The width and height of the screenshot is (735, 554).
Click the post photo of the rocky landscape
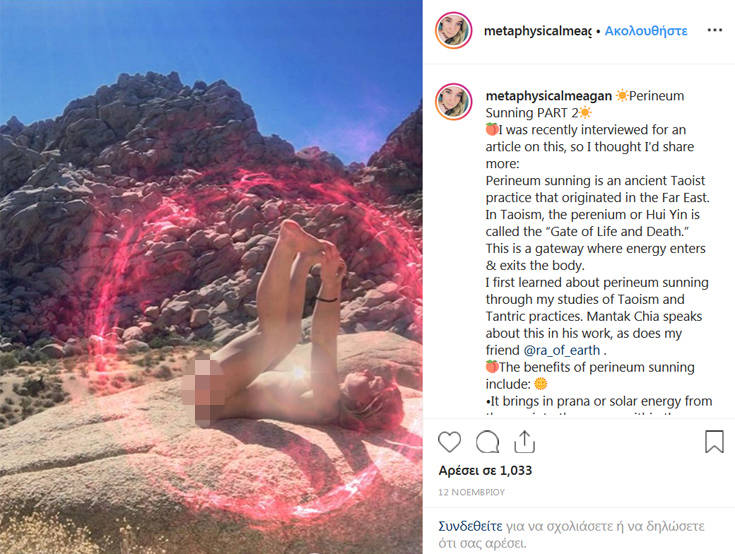[x=211, y=277]
